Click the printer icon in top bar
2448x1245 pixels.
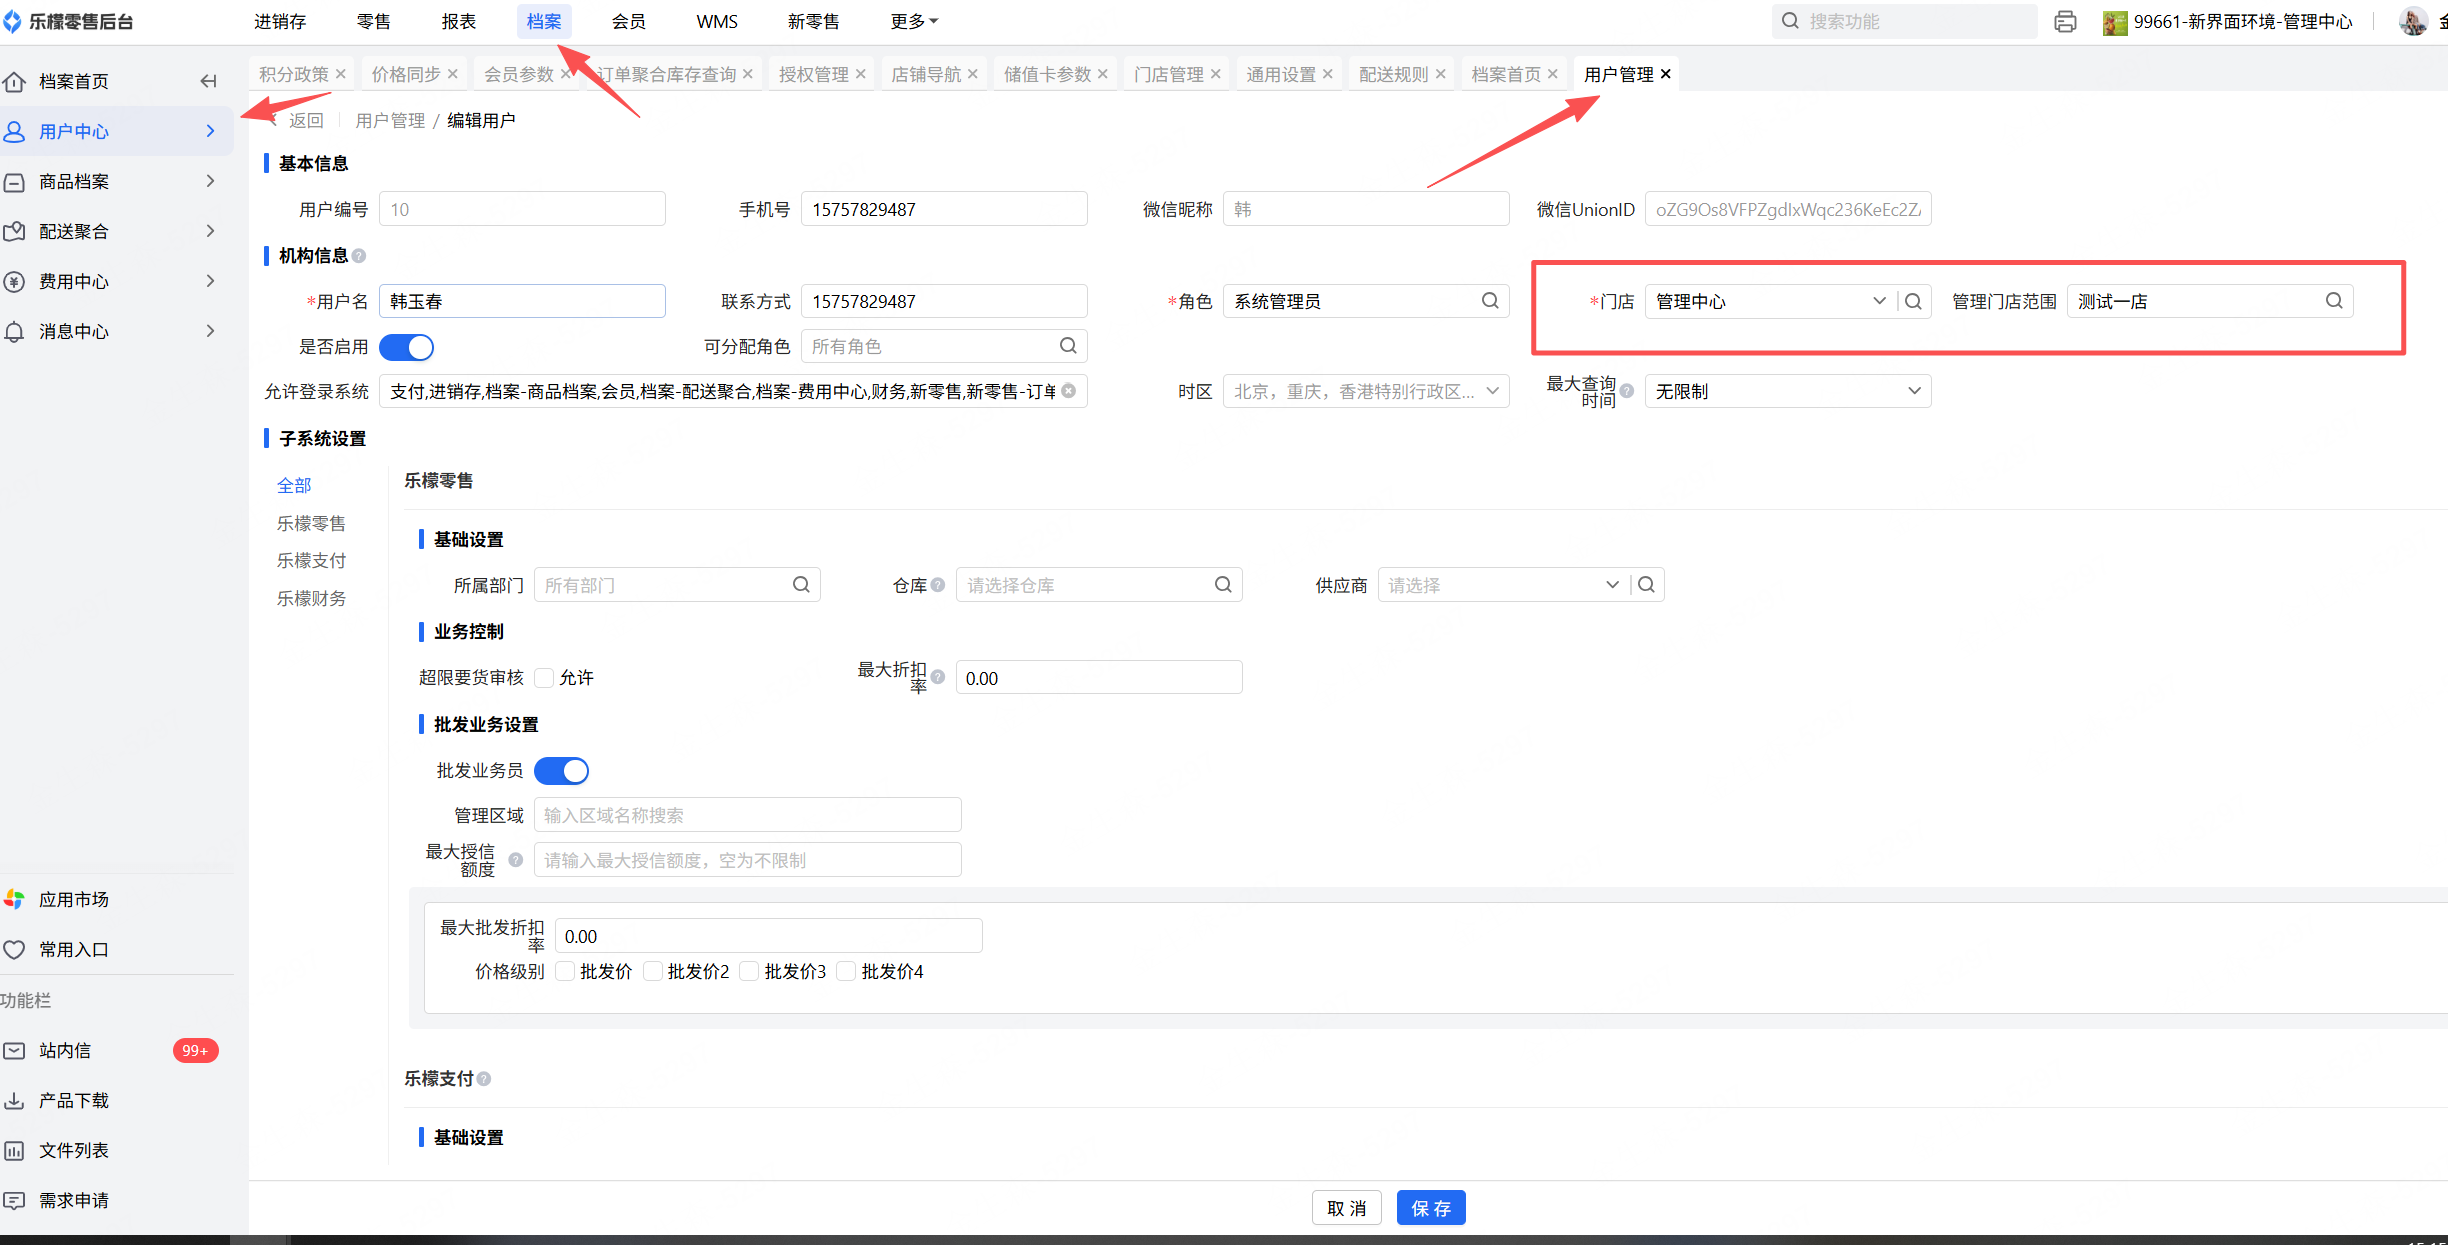pos(2065,22)
